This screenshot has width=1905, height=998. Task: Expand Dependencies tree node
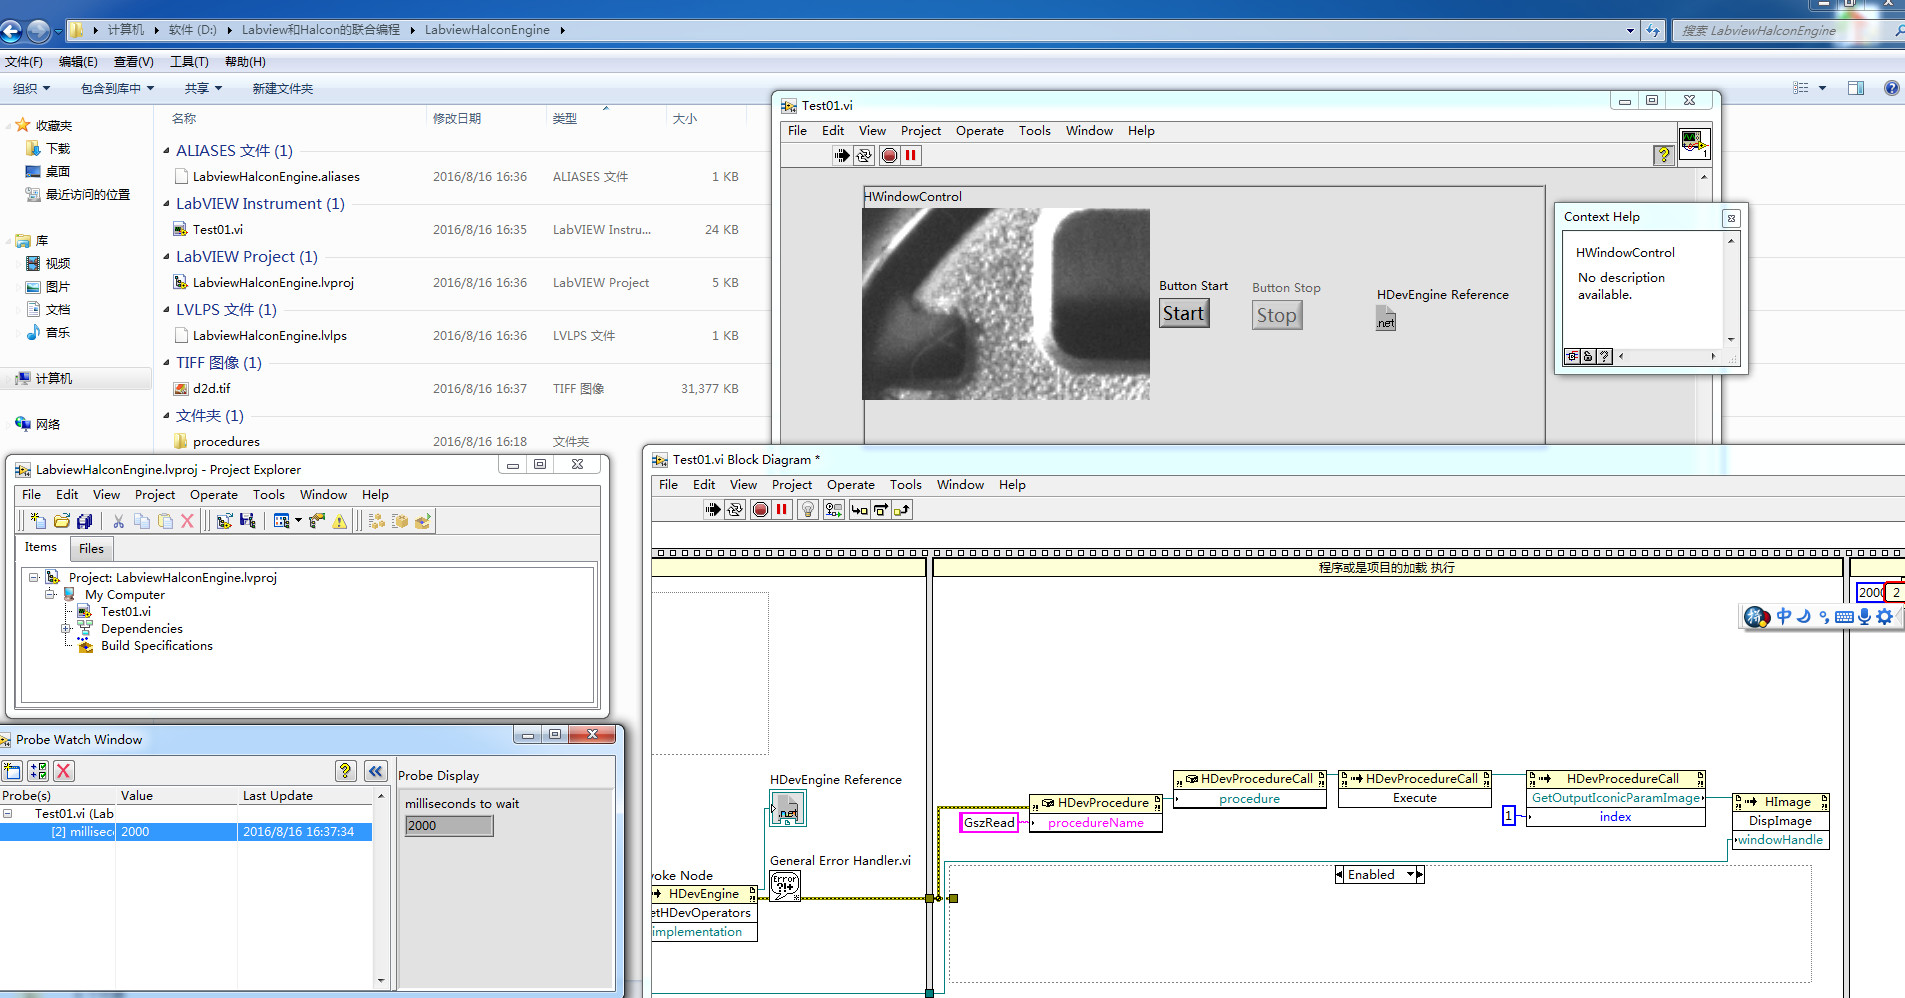(66, 629)
